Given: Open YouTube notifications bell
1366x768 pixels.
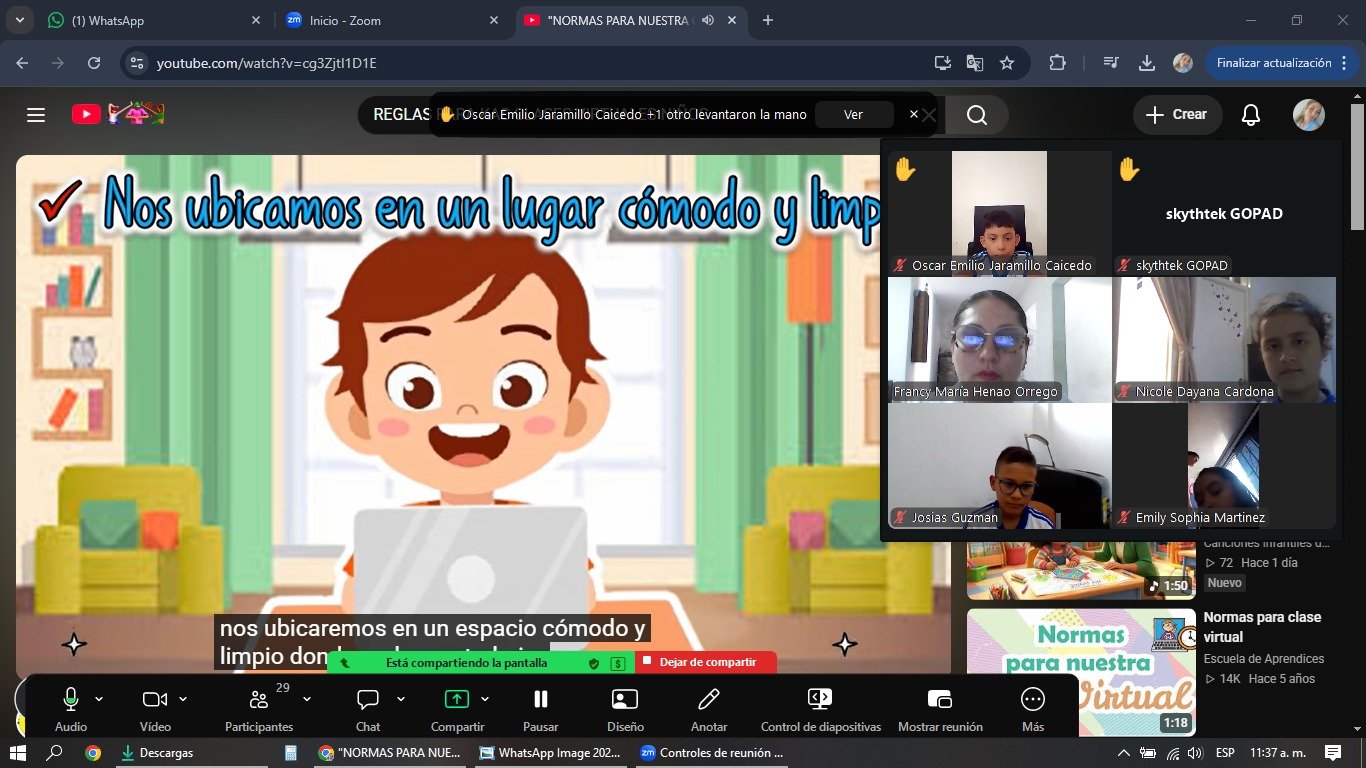Looking at the screenshot, I should pos(1250,115).
